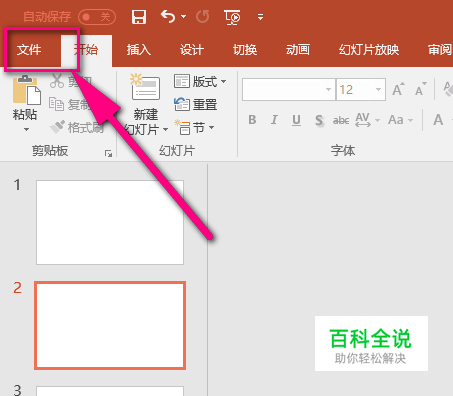Expand the font name dropdown arrow
453x396 pixels.
coord(328,89)
